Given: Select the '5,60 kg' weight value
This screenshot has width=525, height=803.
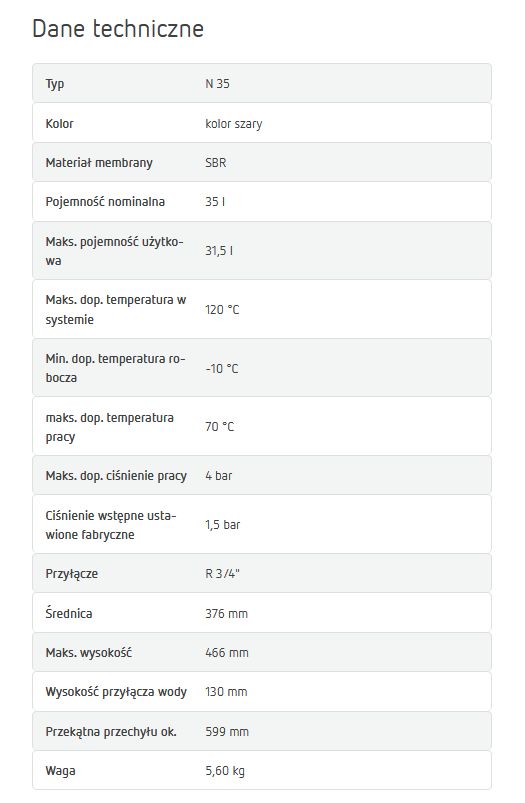Looking at the screenshot, I should point(225,771).
